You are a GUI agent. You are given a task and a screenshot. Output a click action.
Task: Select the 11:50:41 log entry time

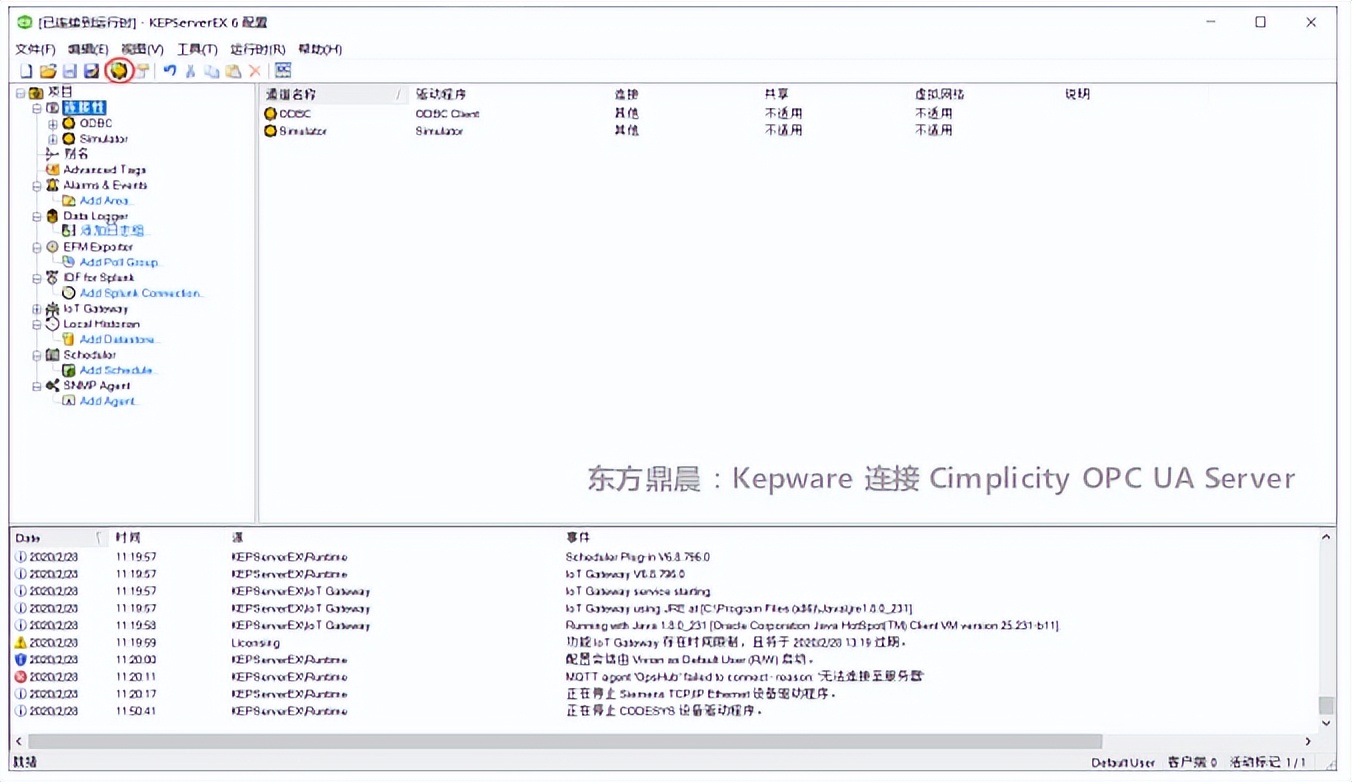[x=135, y=711]
